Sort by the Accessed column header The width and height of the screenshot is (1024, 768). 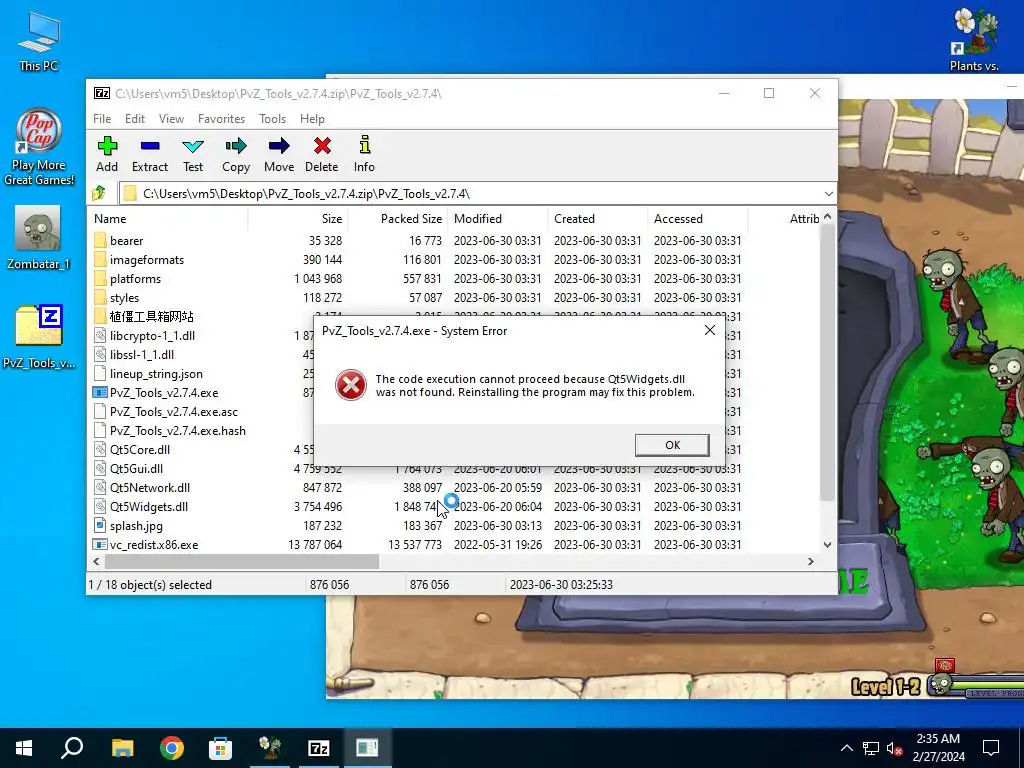pyautogui.click(x=697, y=219)
